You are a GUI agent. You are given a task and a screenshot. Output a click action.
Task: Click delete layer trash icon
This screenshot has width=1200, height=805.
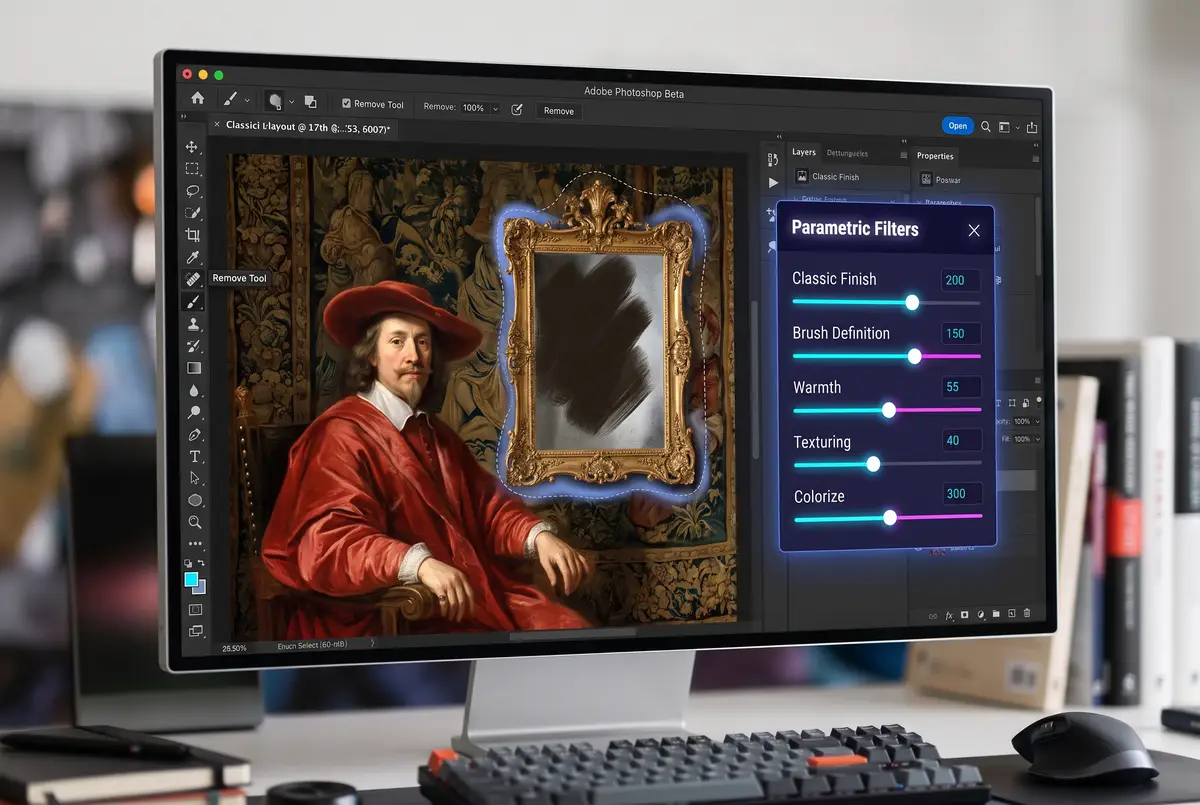point(1027,613)
